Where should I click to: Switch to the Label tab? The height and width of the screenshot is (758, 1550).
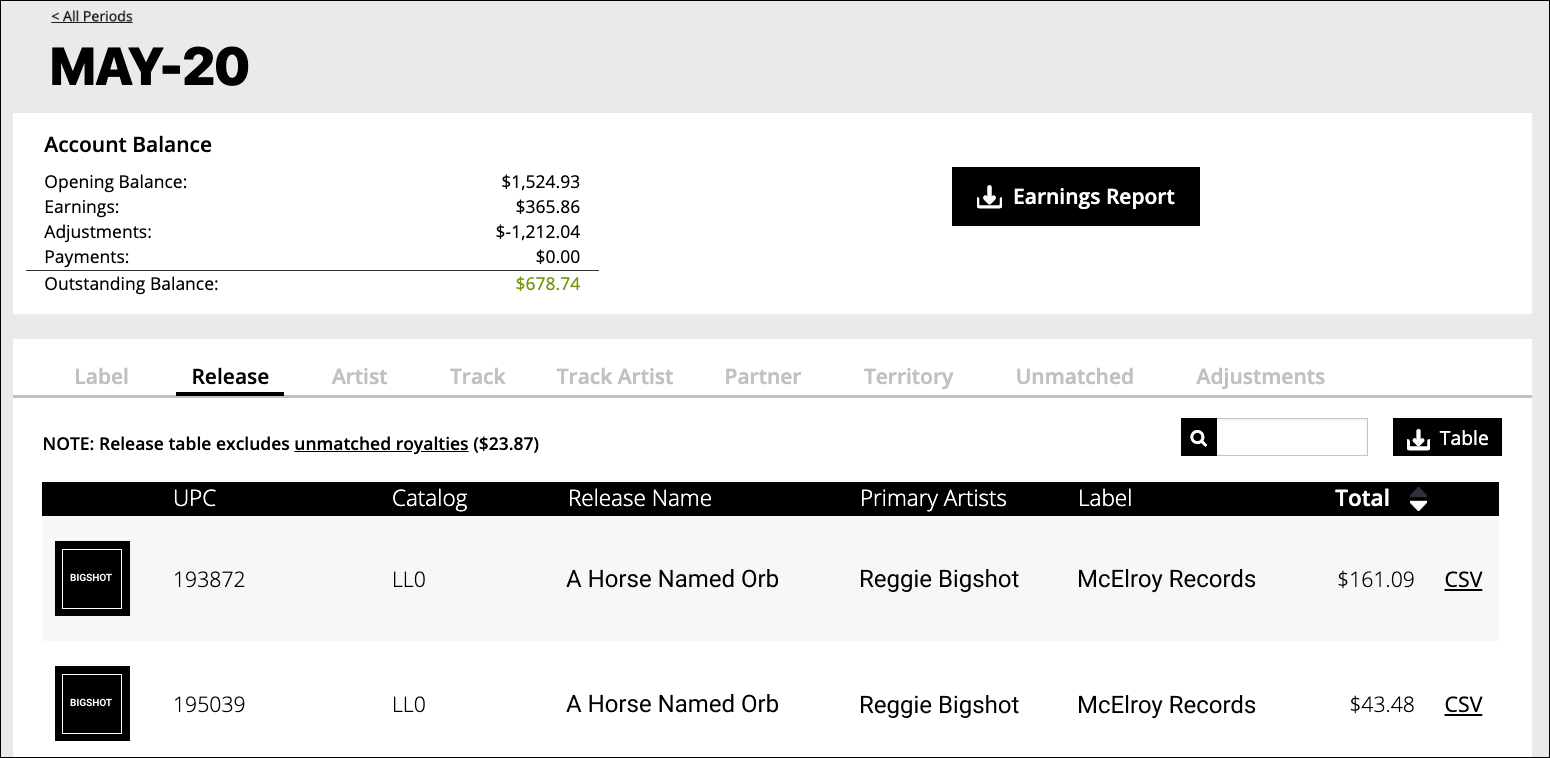pyautogui.click(x=101, y=377)
